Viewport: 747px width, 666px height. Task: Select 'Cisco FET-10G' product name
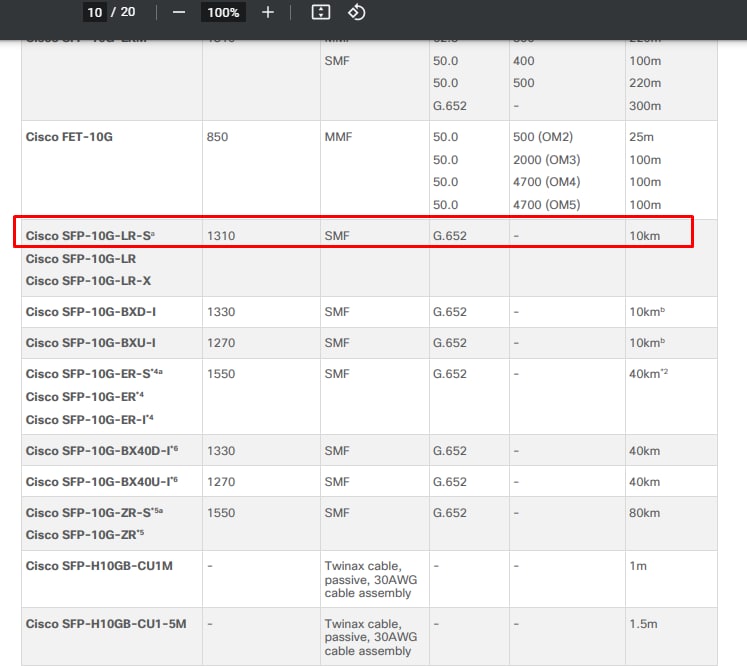[x=69, y=137]
